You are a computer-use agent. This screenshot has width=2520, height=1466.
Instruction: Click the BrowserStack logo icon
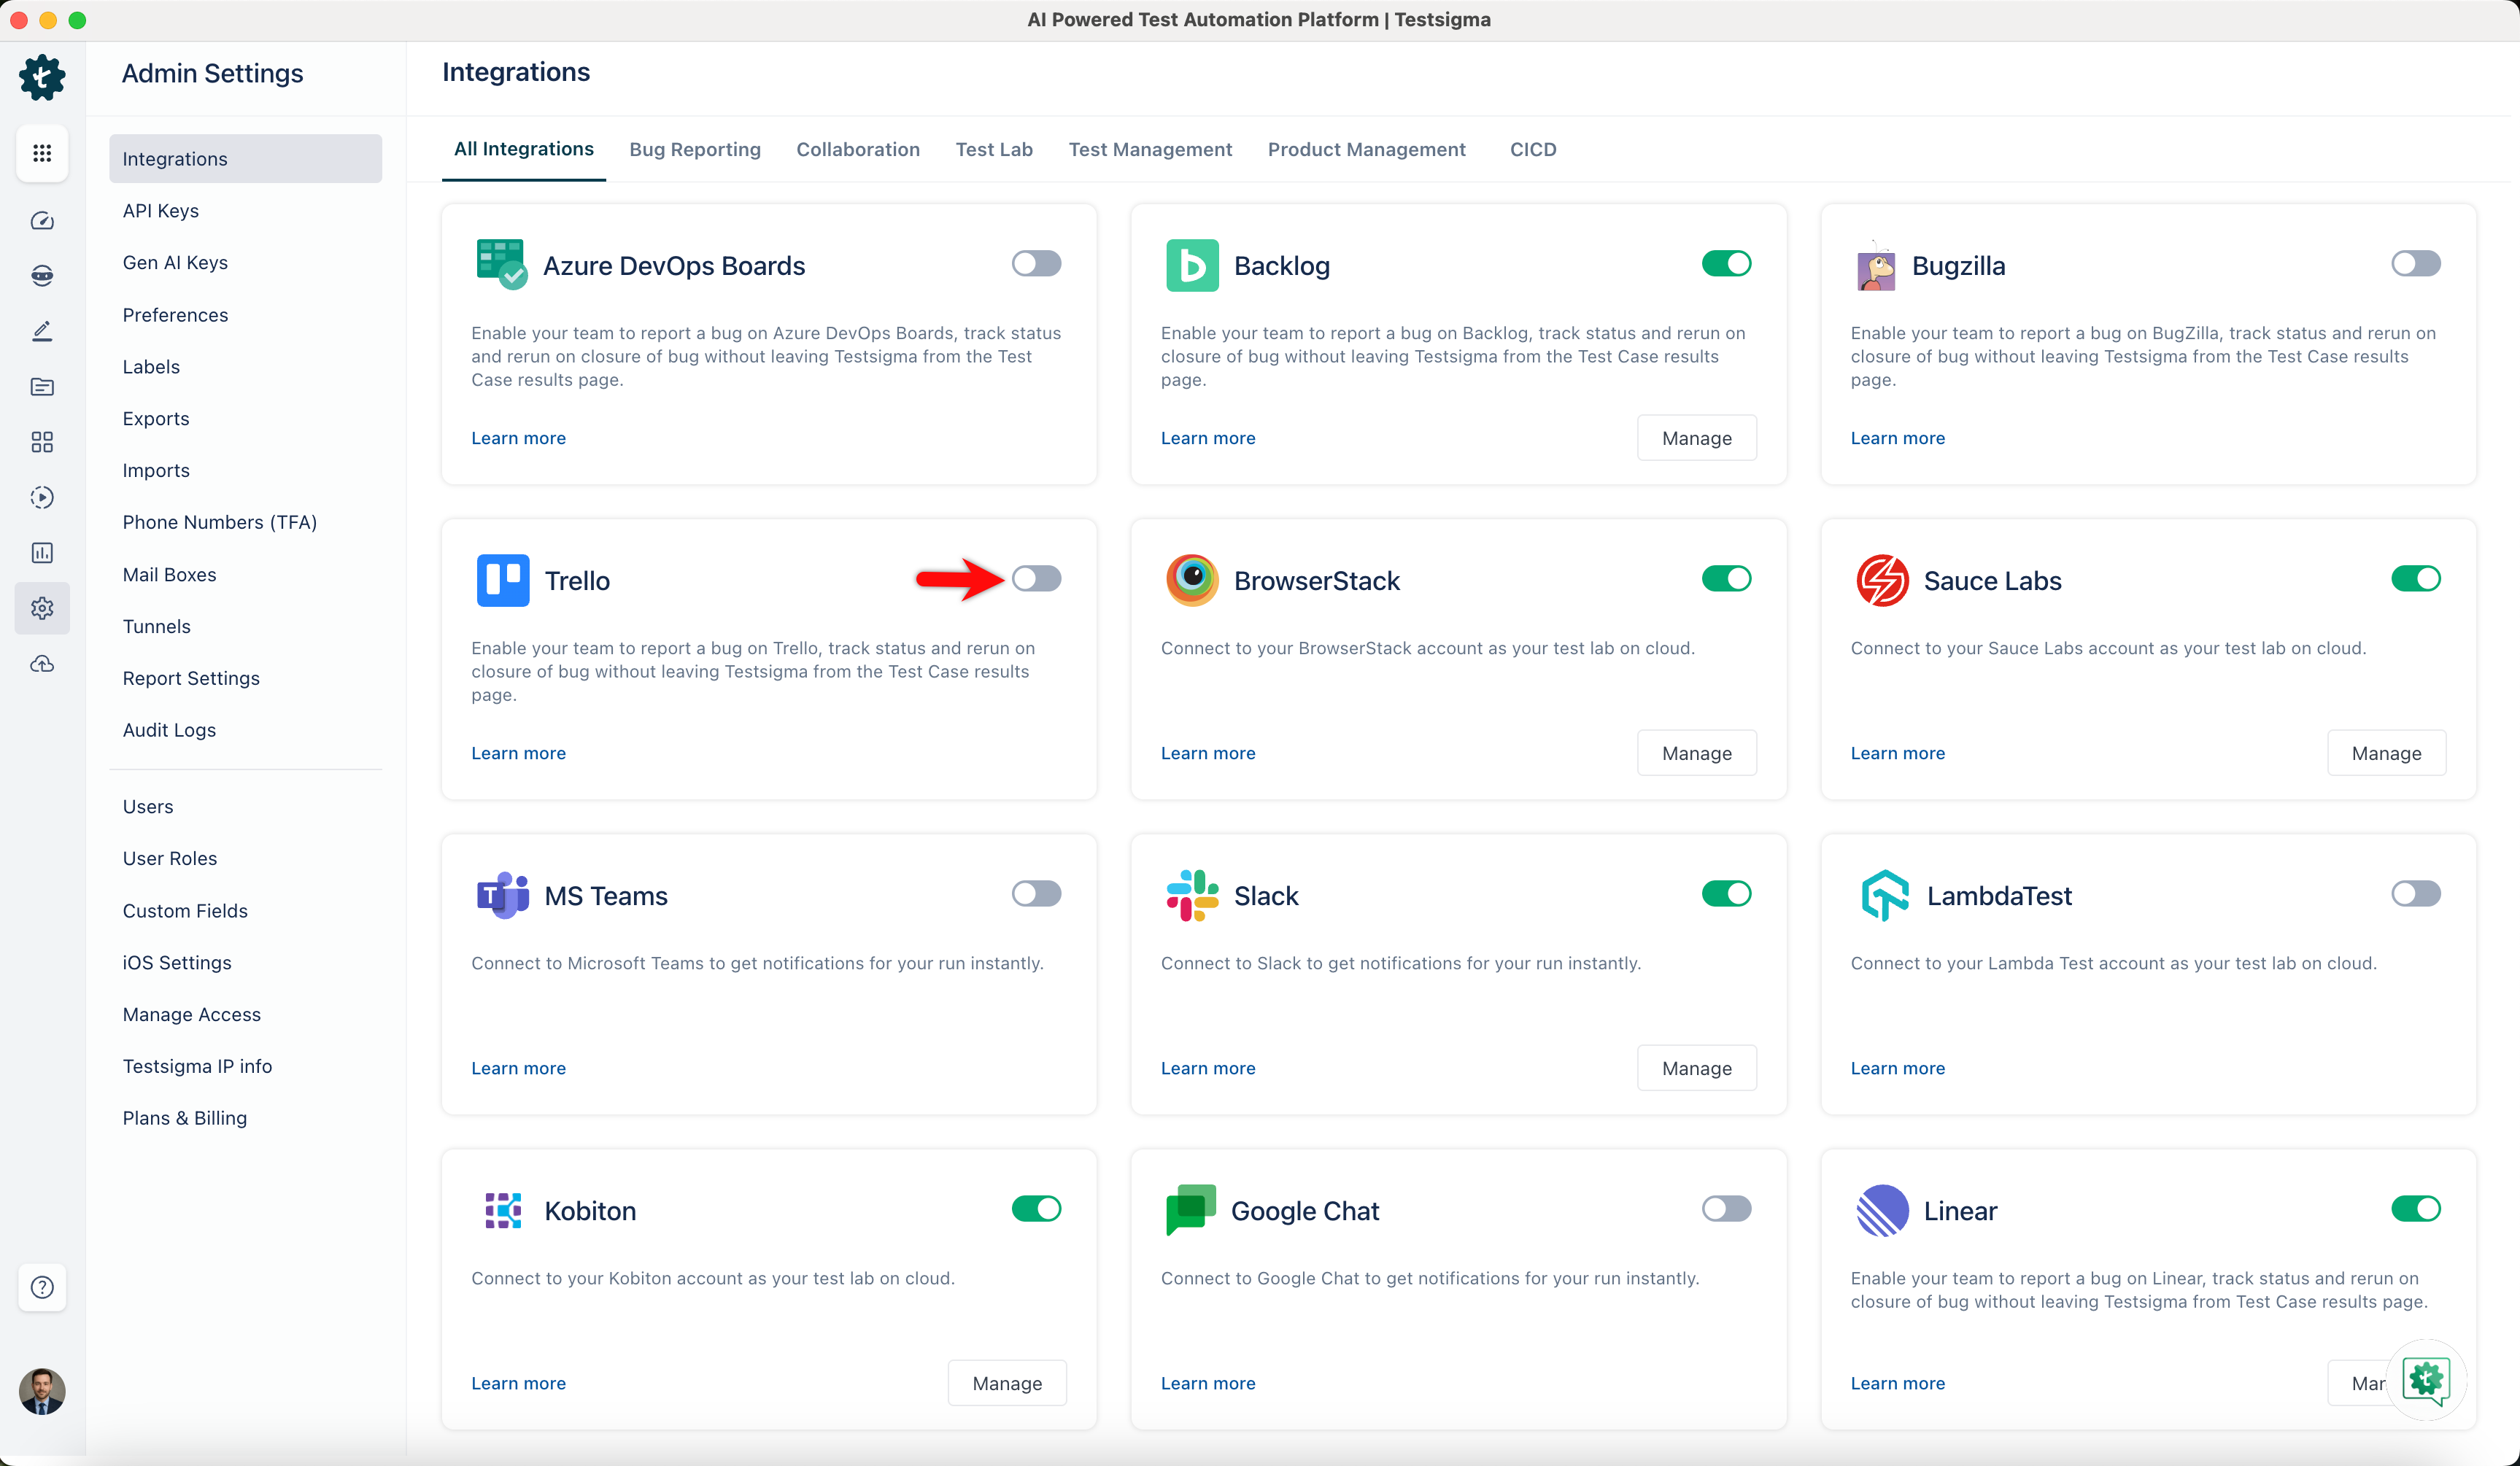(1192, 580)
